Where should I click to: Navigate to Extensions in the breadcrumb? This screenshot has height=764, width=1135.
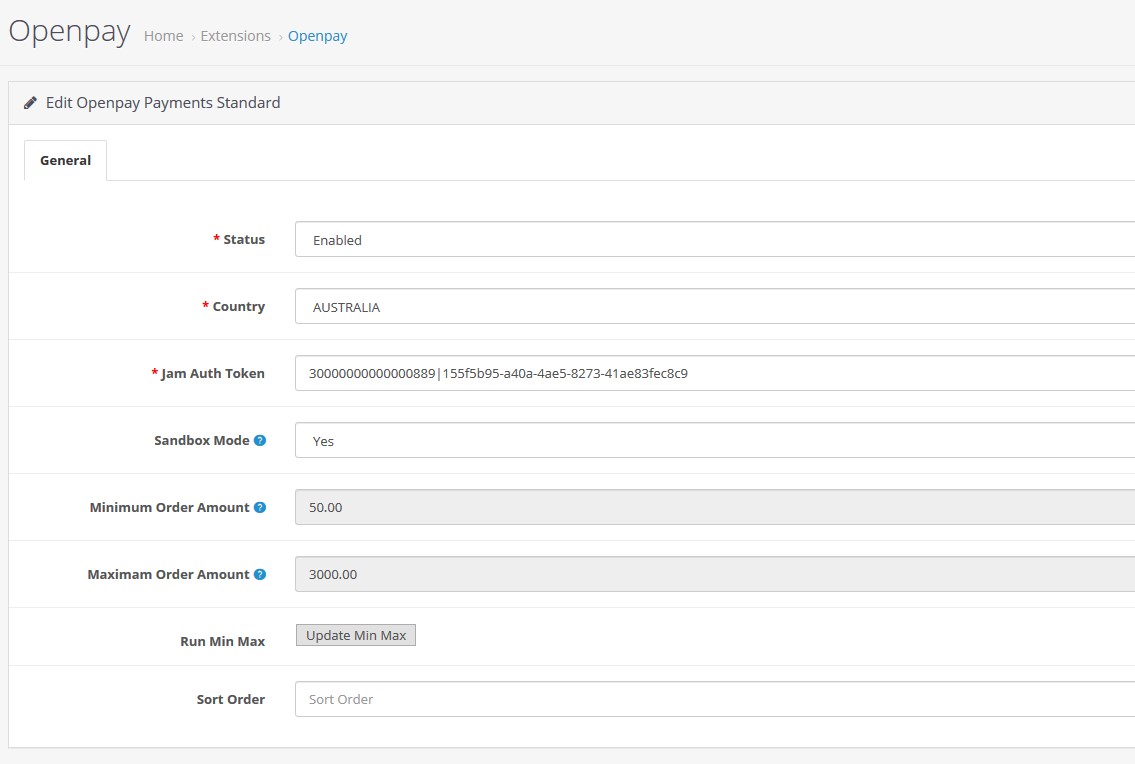pyautogui.click(x=235, y=36)
